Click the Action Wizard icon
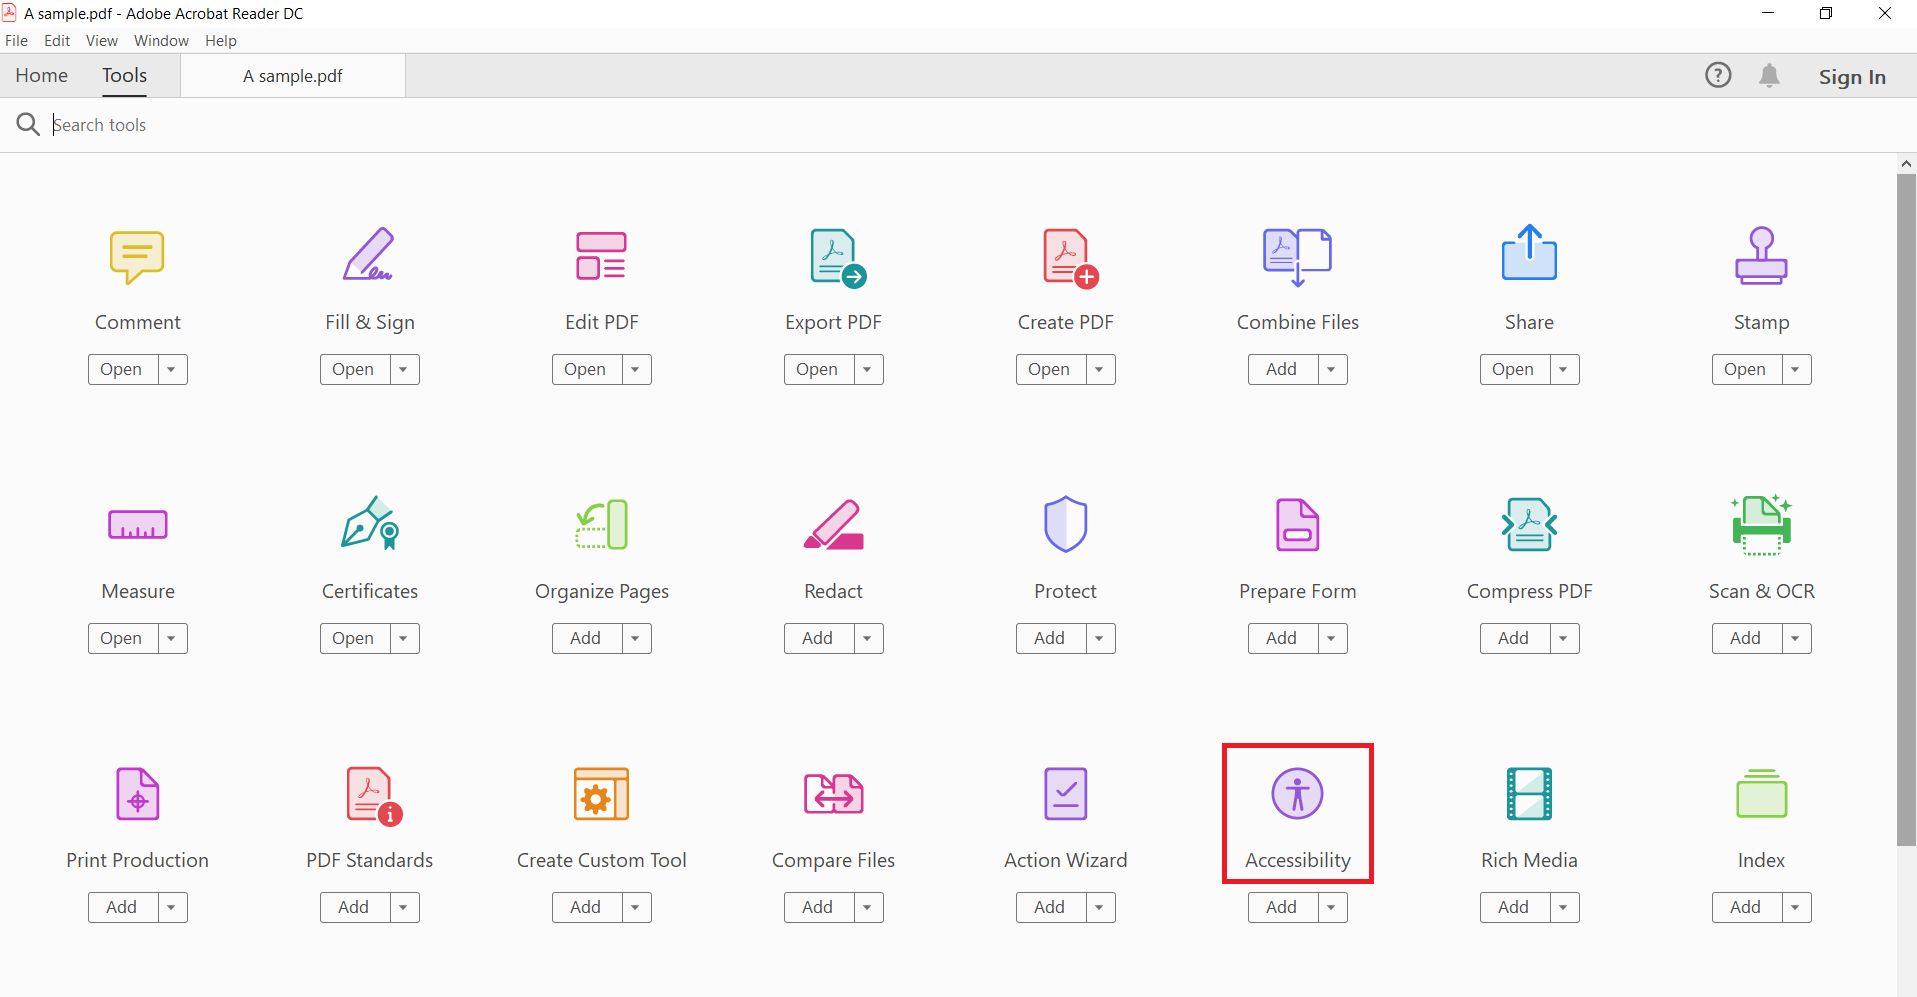The width and height of the screenshot is (1917, 997). click(x=1065, y=793)
